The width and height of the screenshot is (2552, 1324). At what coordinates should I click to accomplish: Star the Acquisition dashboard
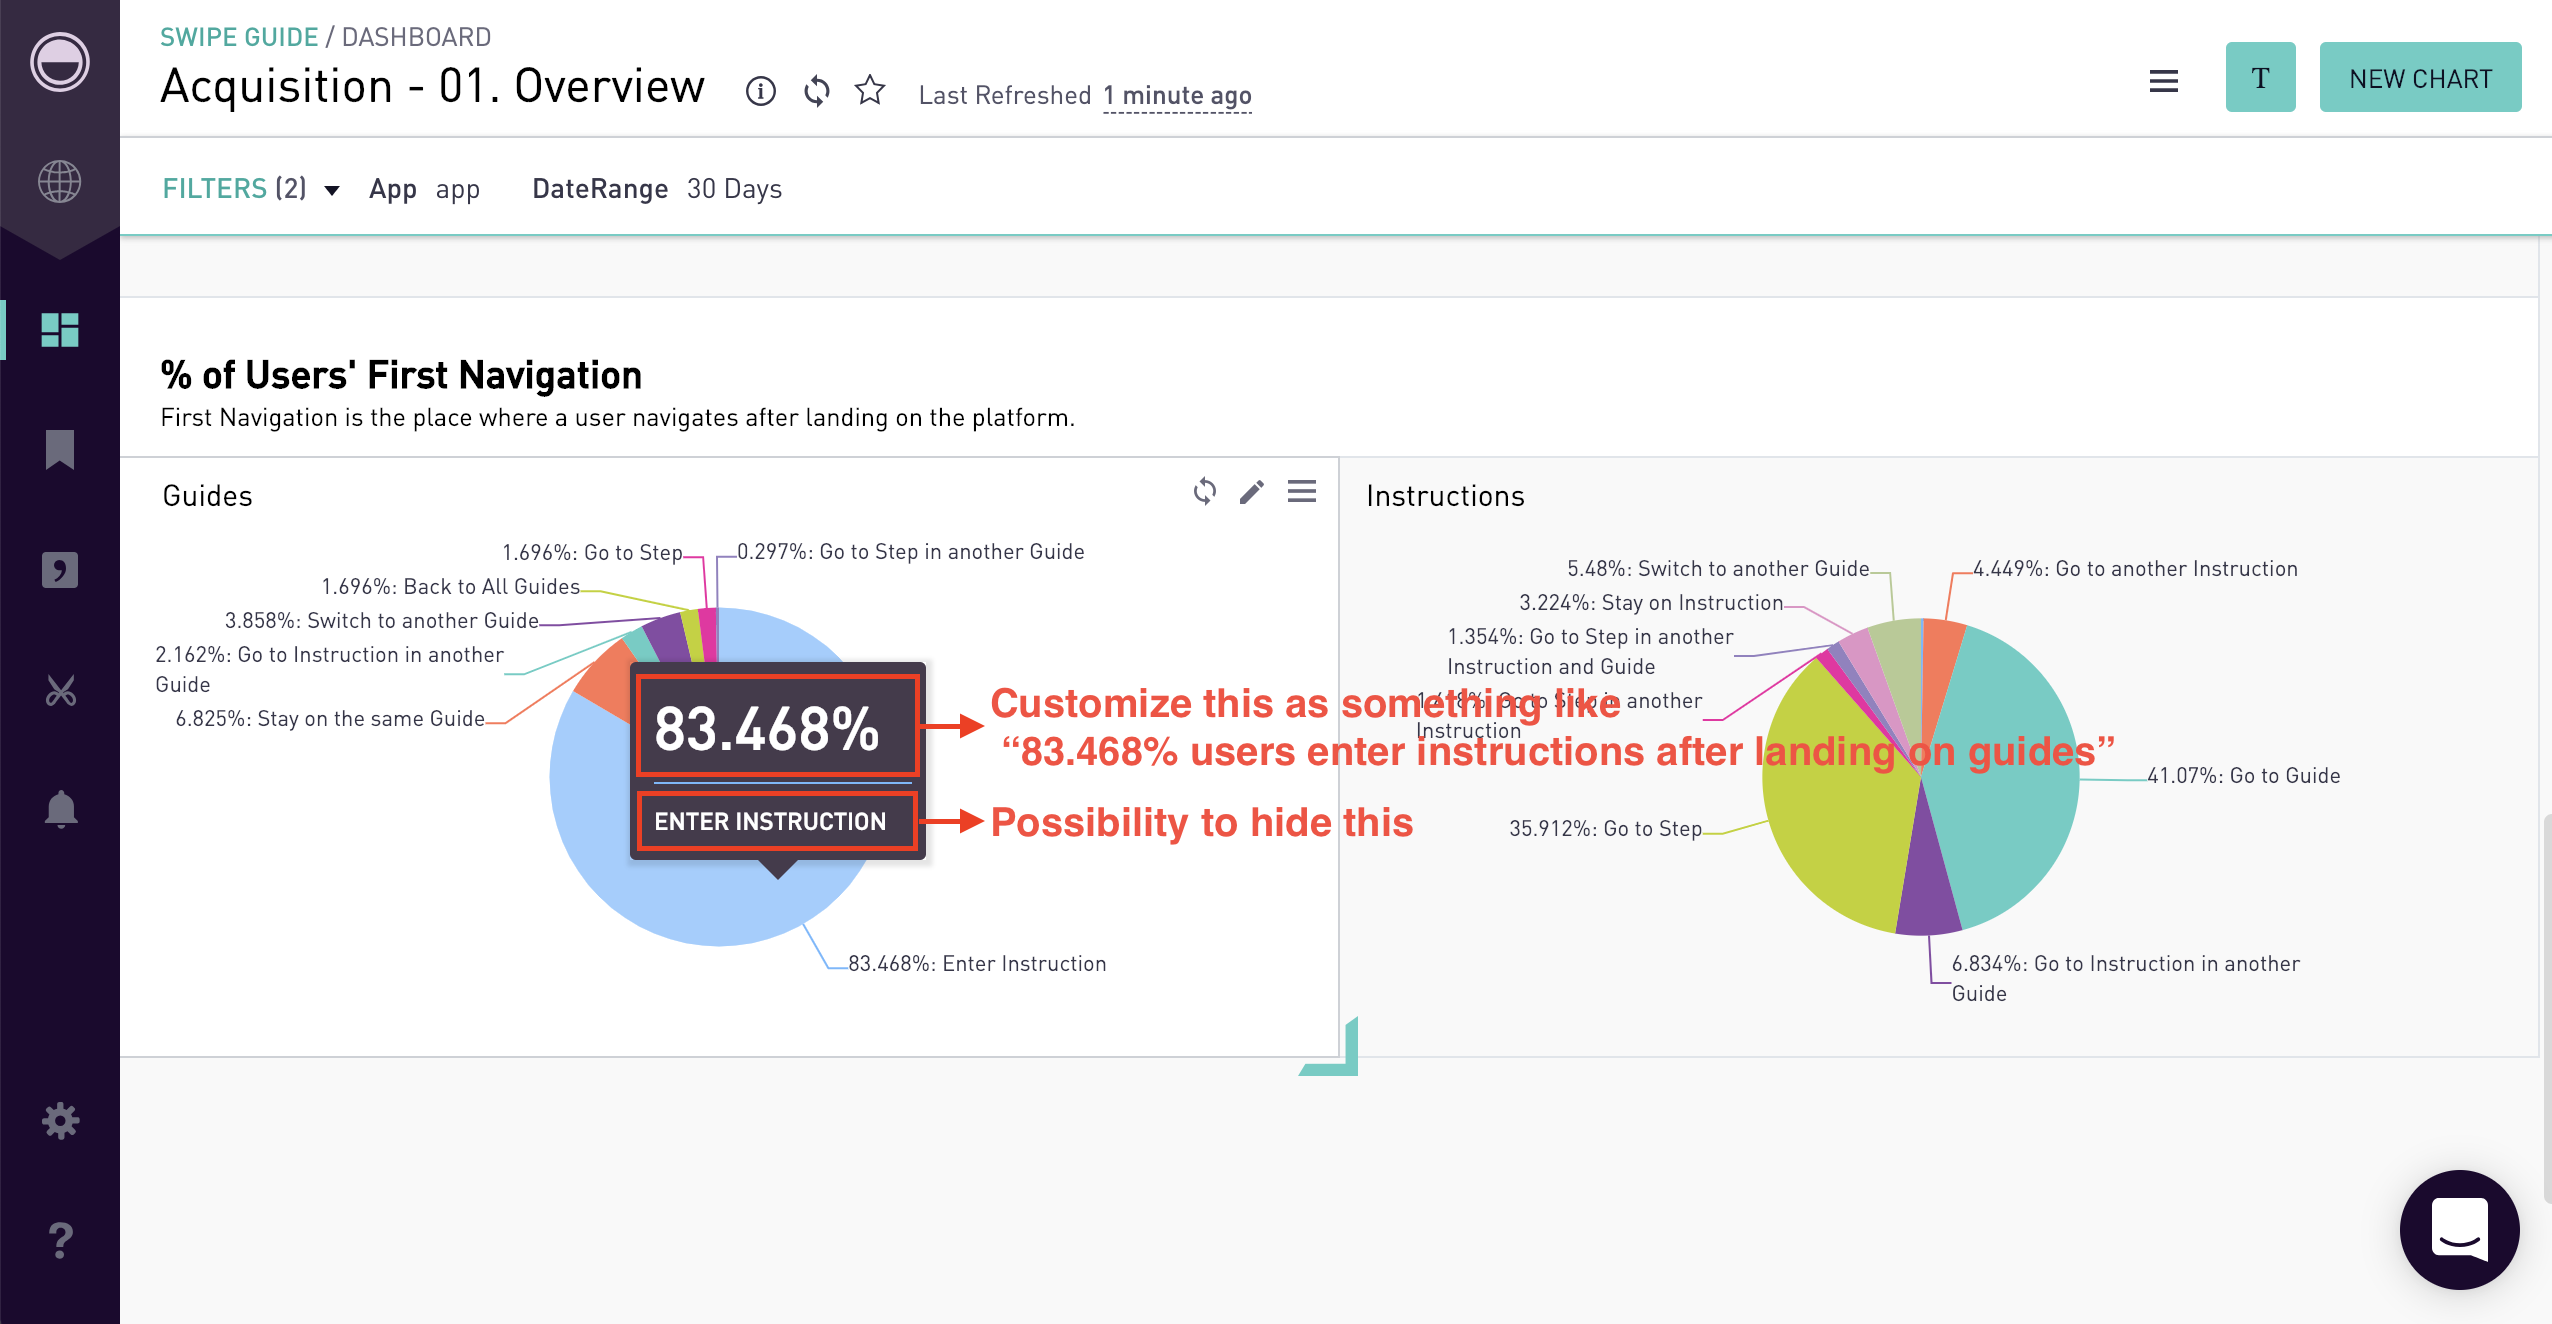(x=870, y=90)
